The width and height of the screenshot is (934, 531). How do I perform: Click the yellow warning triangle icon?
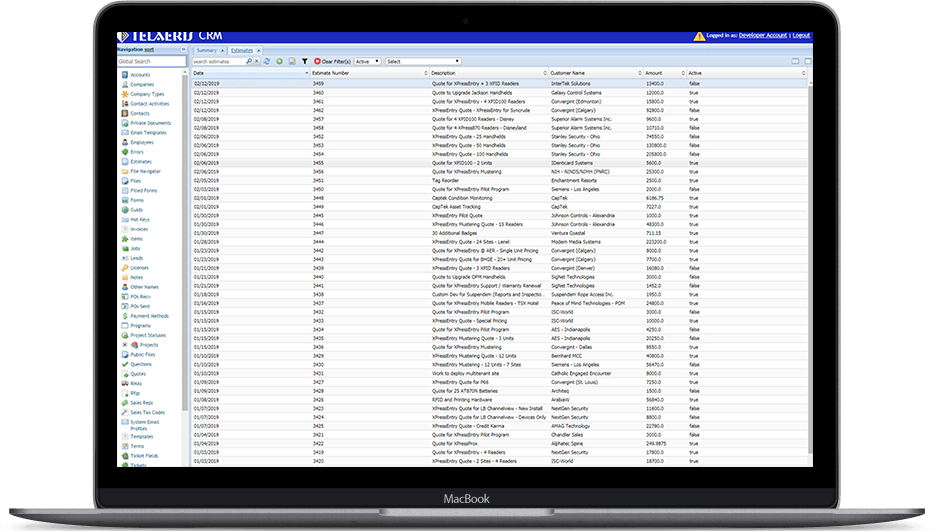(x=699, y=36)
